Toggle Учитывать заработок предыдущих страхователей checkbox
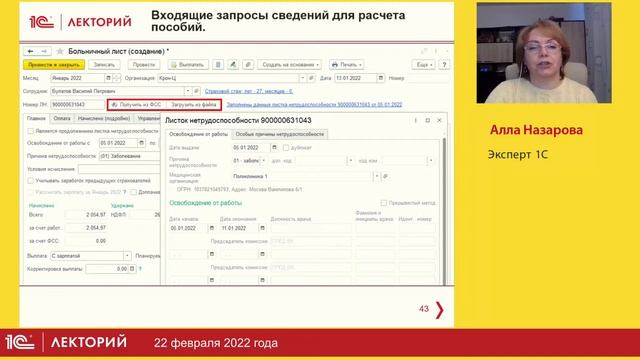This screenshot has width=640, height=360. point(31,180)
